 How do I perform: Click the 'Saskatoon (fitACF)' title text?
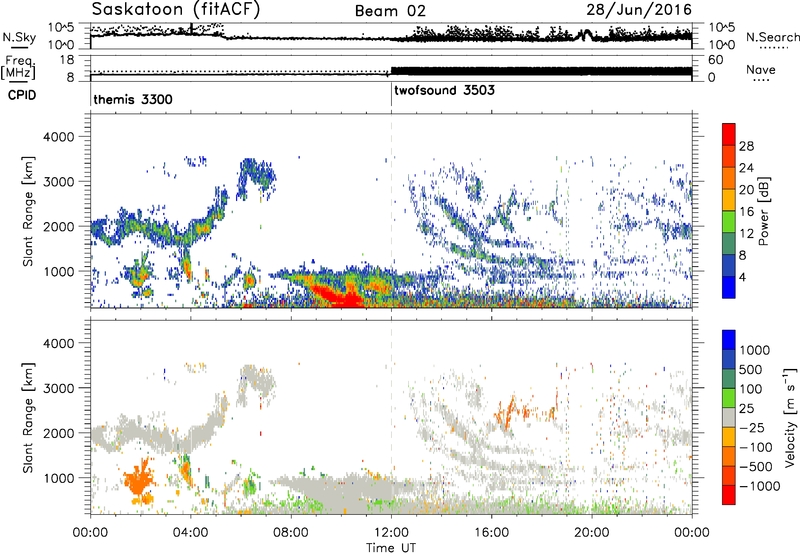click(x=176, y=10)
